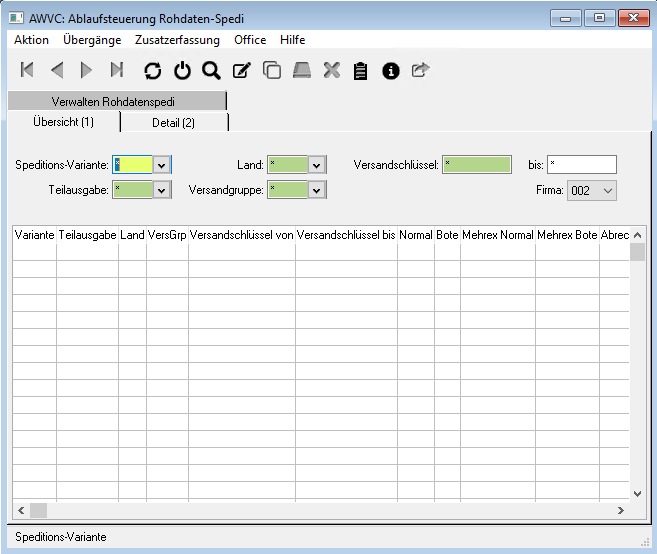Viewport: 657px width, 554px height.
Task: Click the refresh icon in toolbar
Action: coord(152,70)
